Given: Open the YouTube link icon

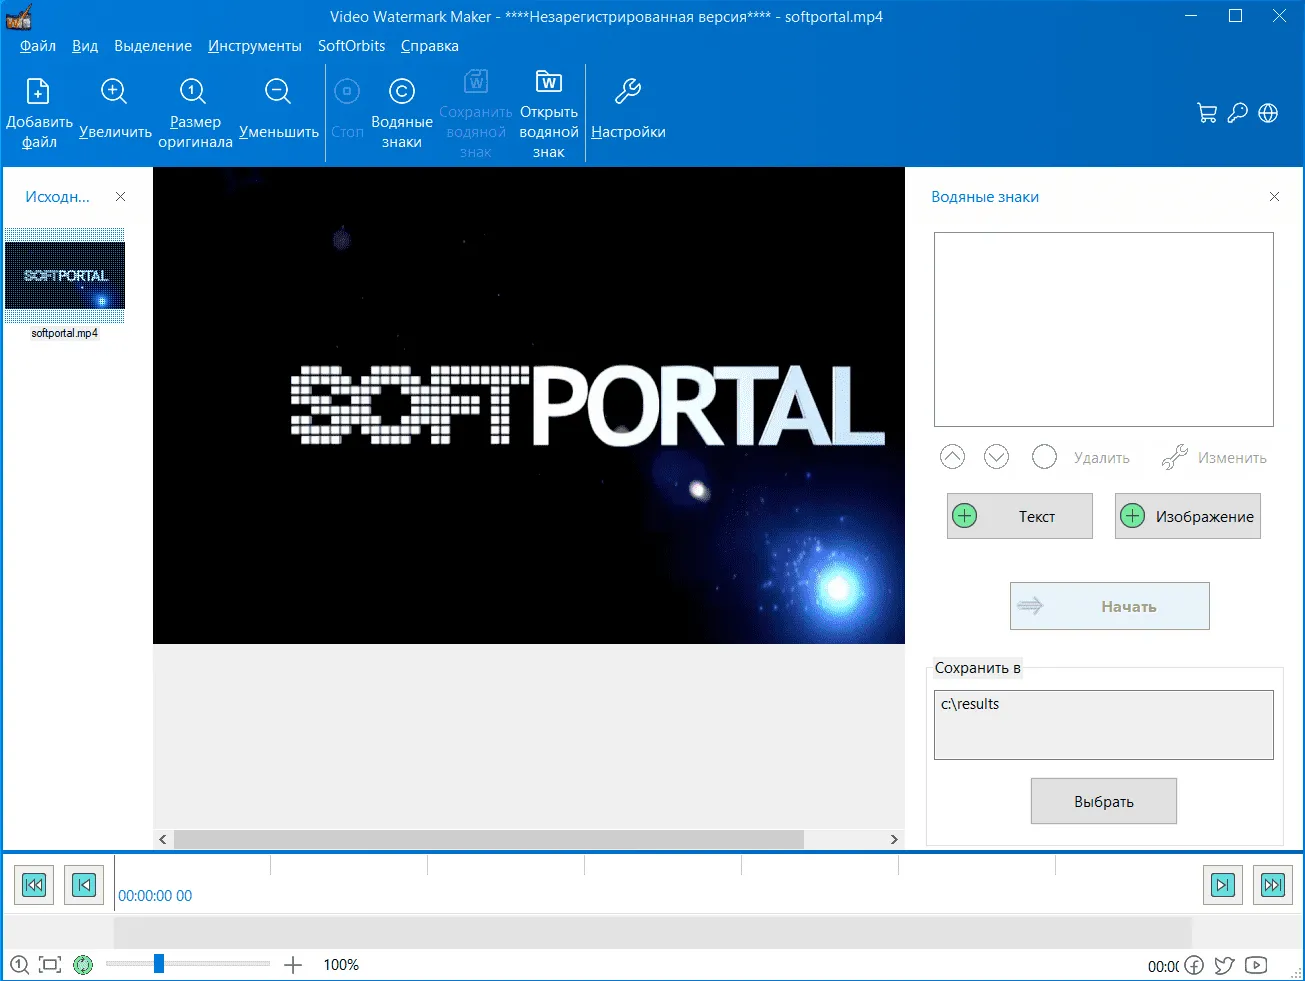Looking at the screenshot, I should click(x=1256, y=966).
